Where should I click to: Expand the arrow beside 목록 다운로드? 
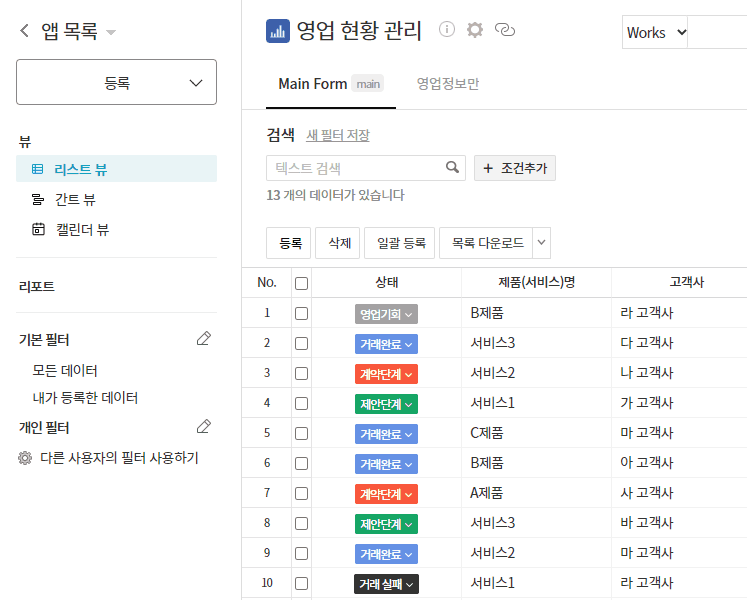542,242
